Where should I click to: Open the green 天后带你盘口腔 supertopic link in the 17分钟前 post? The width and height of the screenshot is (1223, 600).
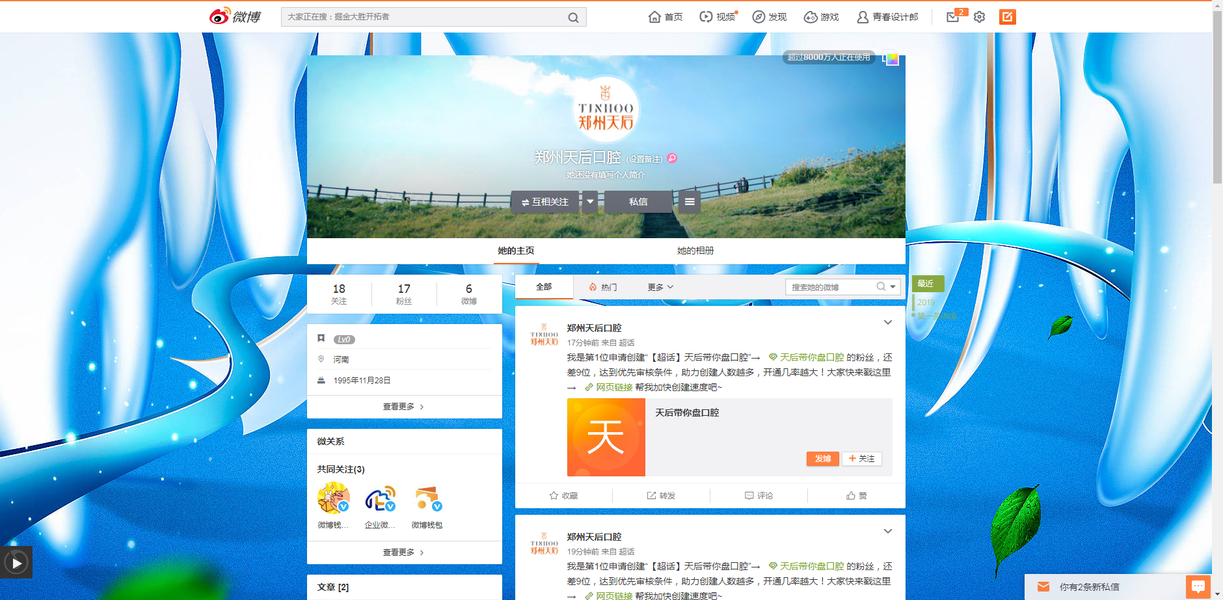[x=806, y=357]
